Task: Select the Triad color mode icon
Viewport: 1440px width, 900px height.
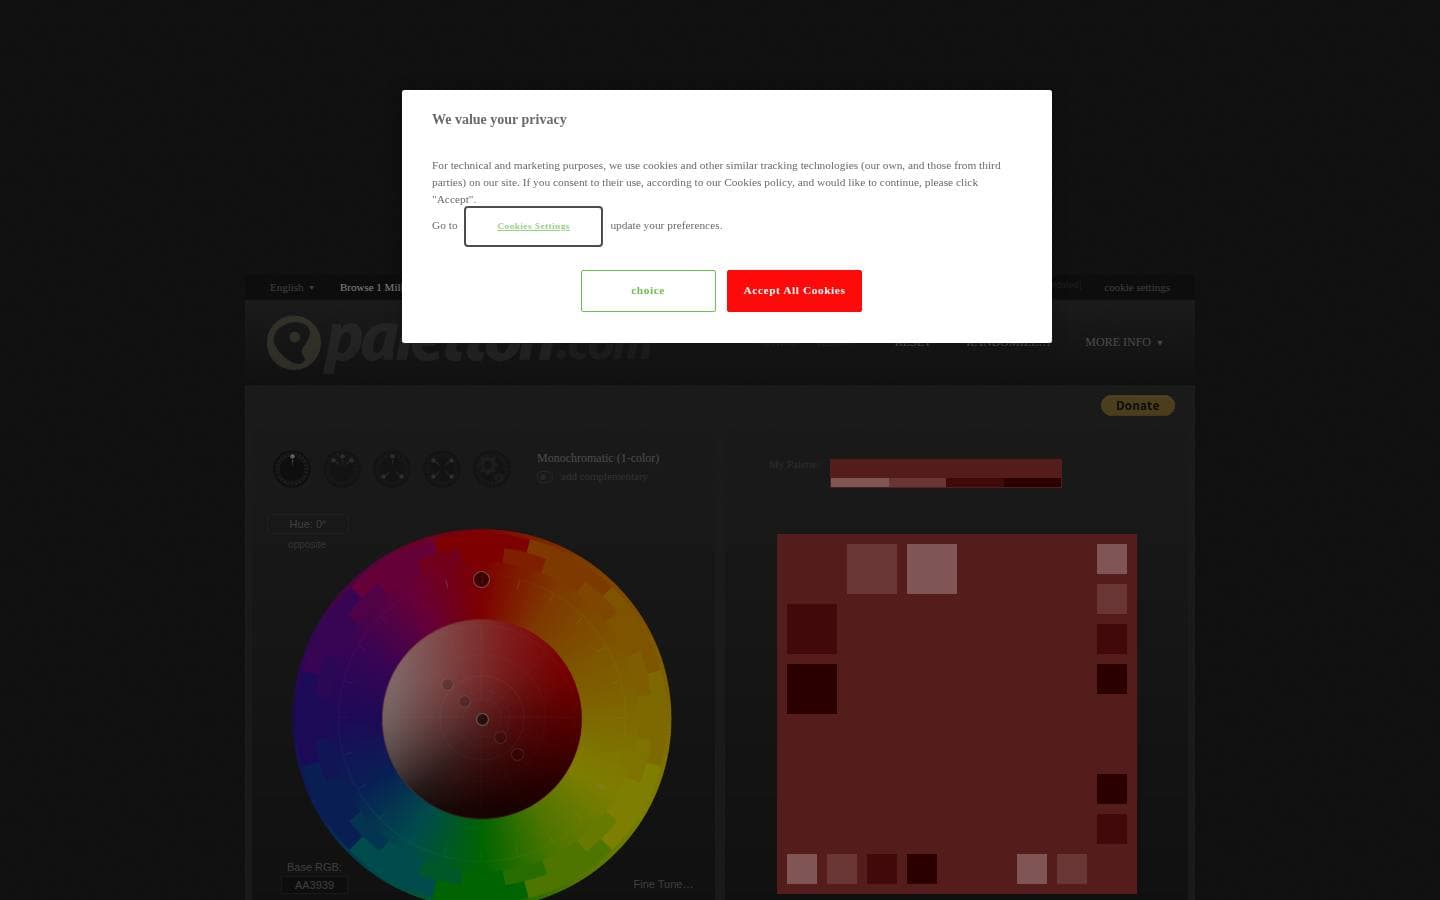Action: point(392,468)
